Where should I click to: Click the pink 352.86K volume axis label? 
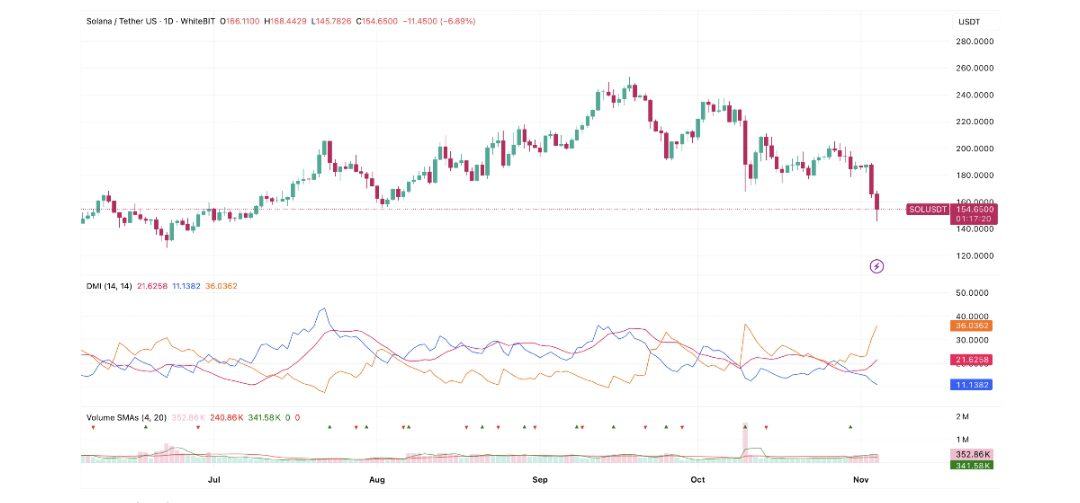point(974,454)
